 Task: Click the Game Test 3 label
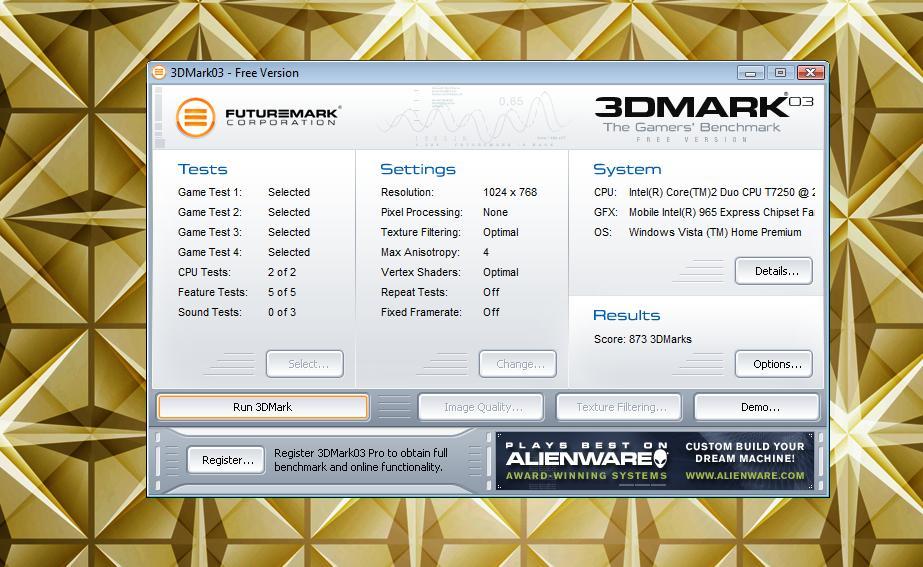click(x=210, y=233)
